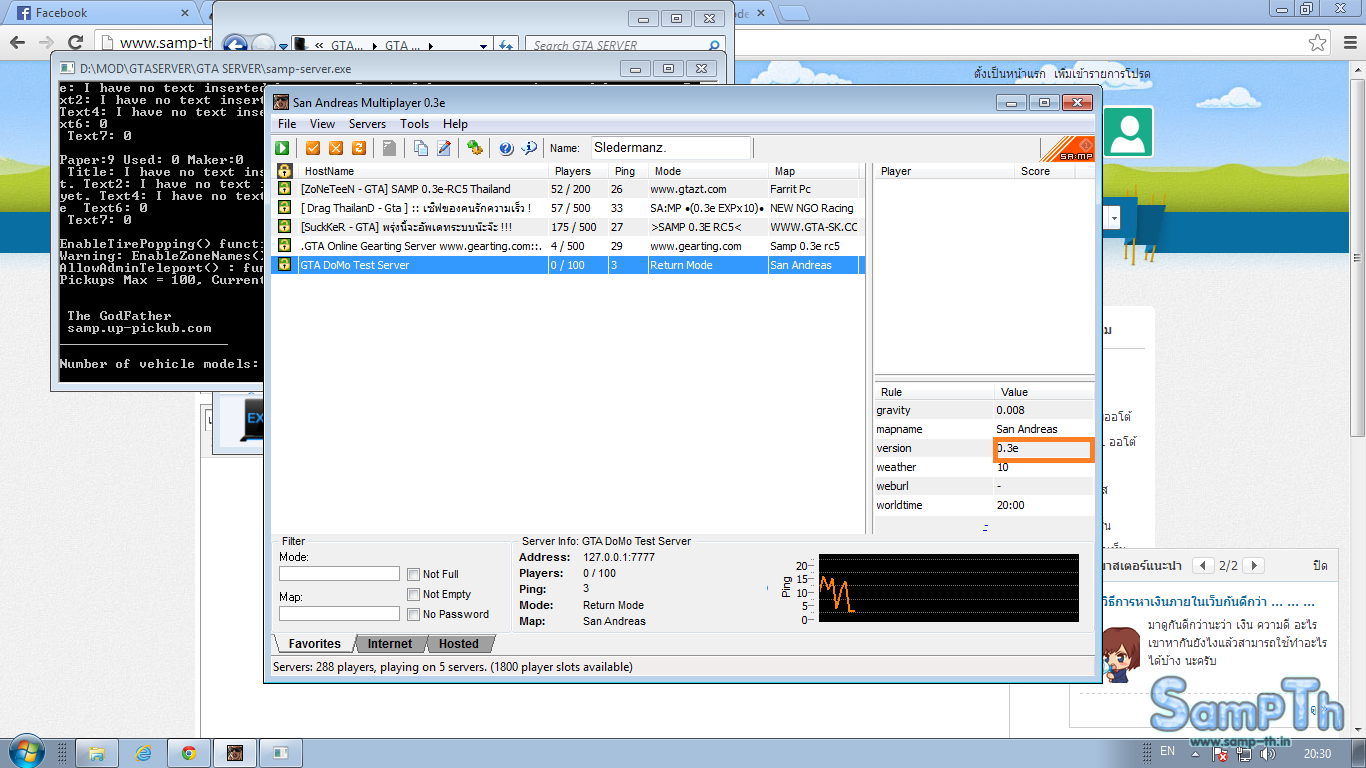Click the EN language indicator in taskbar

click(x=1168, y=751)
